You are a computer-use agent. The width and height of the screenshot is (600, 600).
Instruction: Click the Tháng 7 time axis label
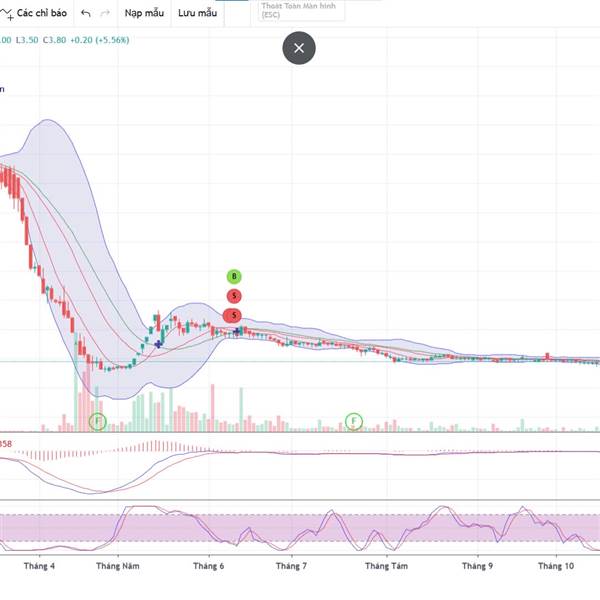pos(292,566)
